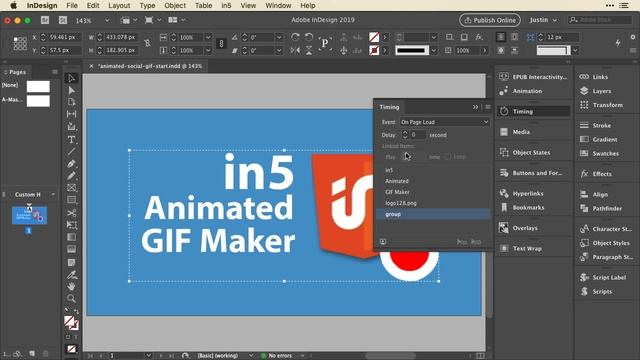Select the Scissors tool
This screenshot has height=360, width=640.
pos(71,213)
